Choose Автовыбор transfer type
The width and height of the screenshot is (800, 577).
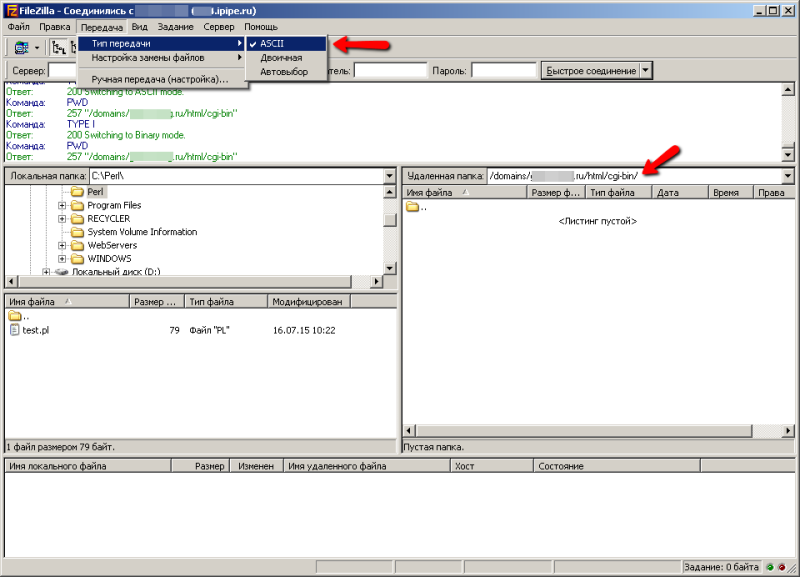coord(282,72)
